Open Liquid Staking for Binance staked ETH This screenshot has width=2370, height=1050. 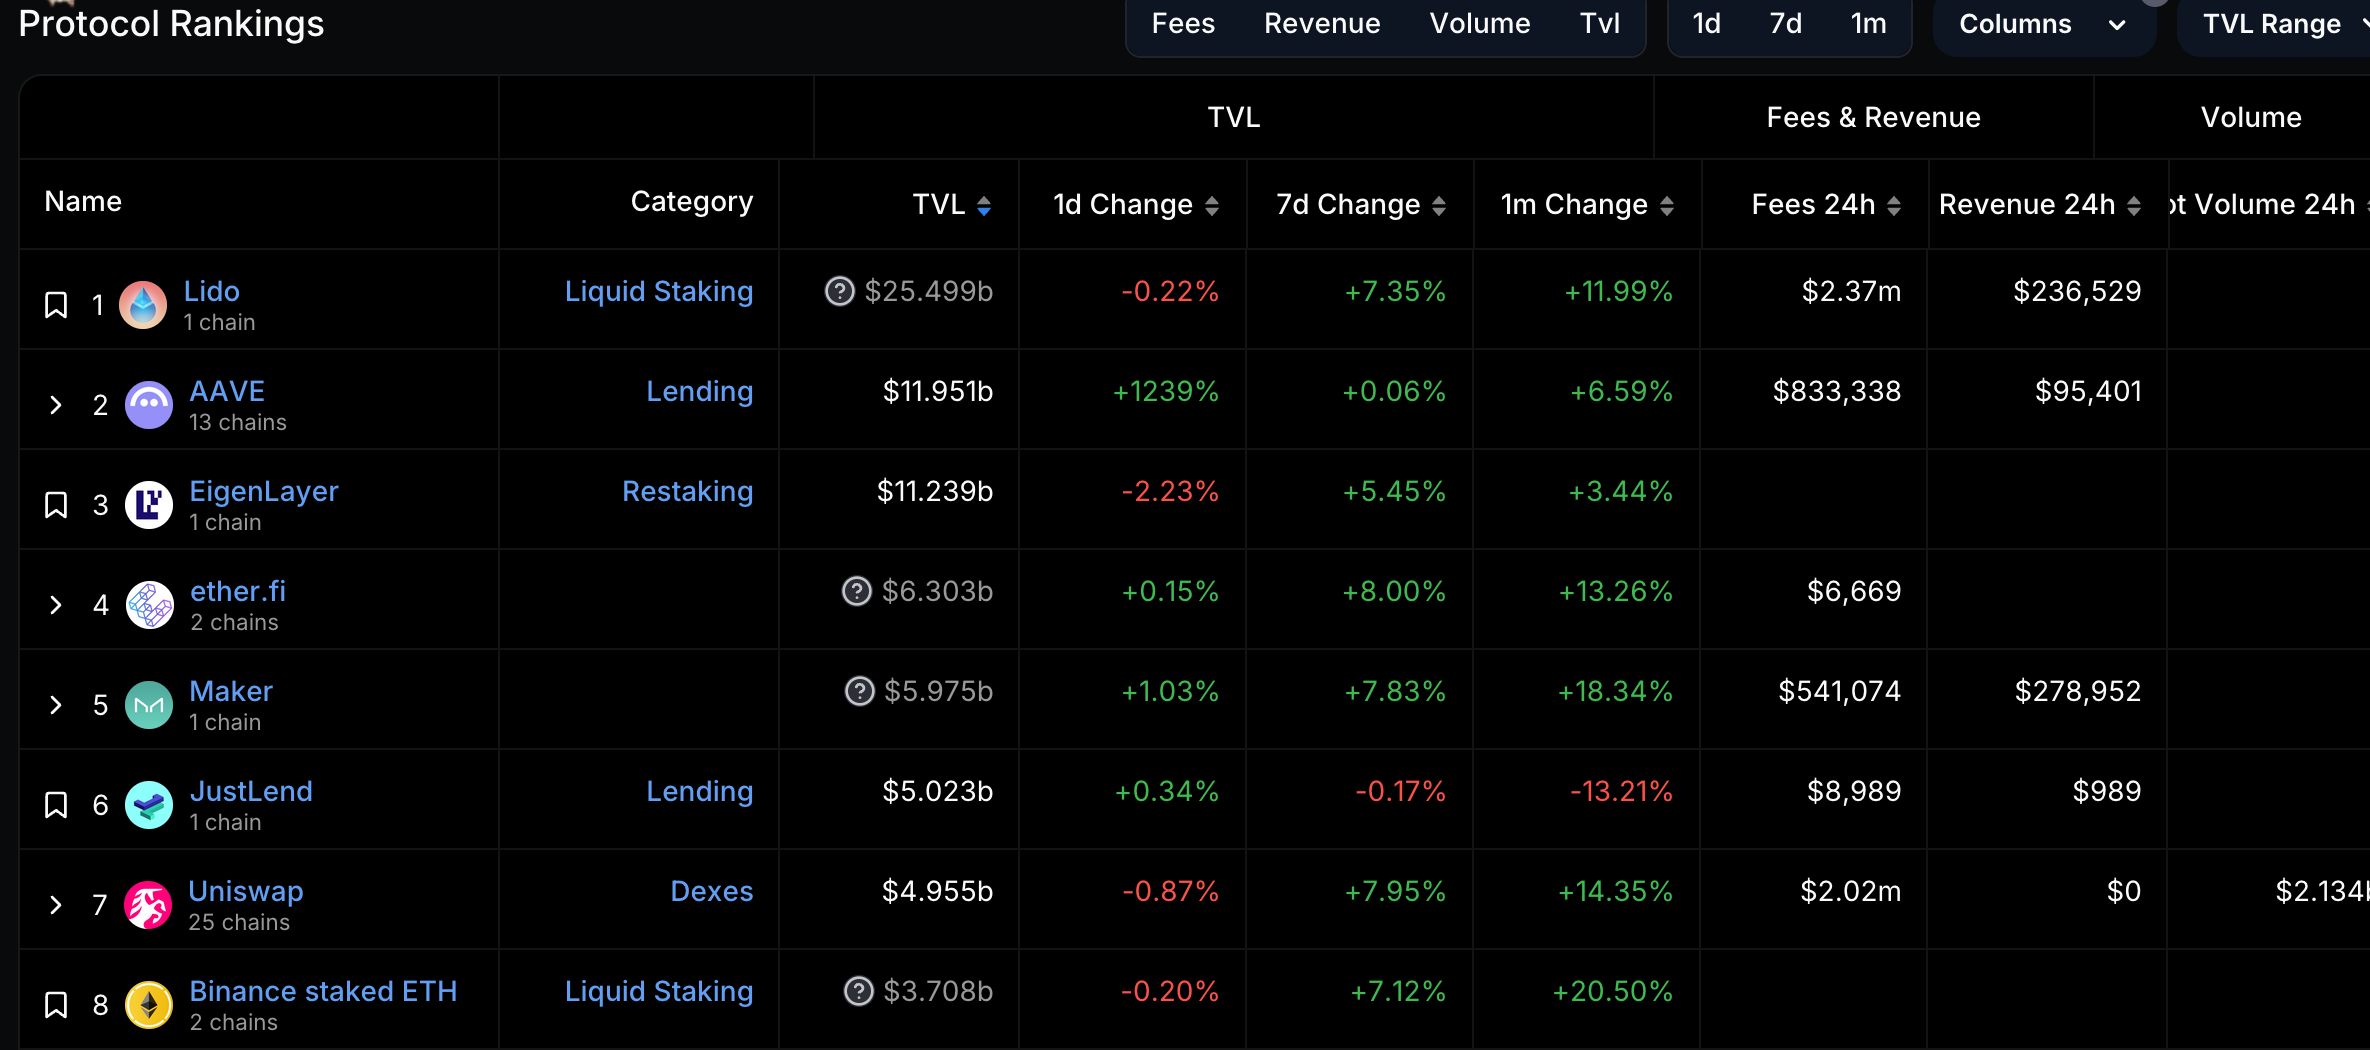pos(659,991)
